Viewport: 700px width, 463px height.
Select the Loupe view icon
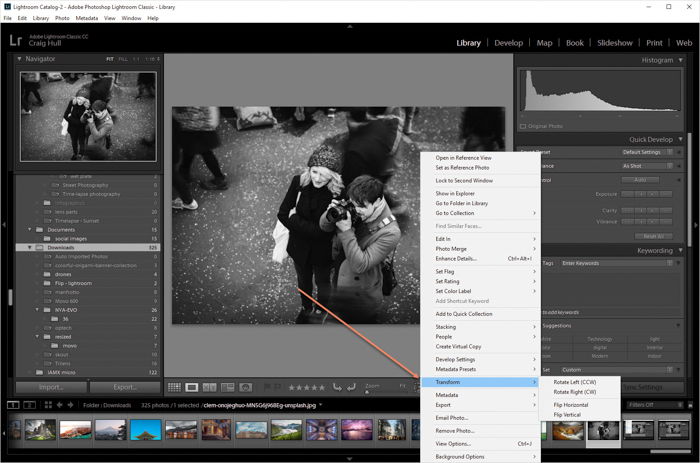pos(192,387)
